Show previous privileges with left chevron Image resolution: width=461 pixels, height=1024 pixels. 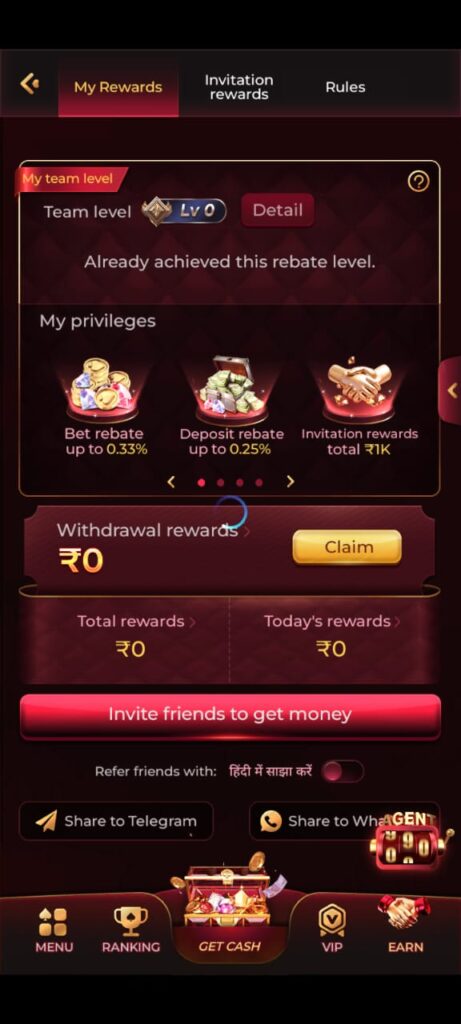click(171, 481)
